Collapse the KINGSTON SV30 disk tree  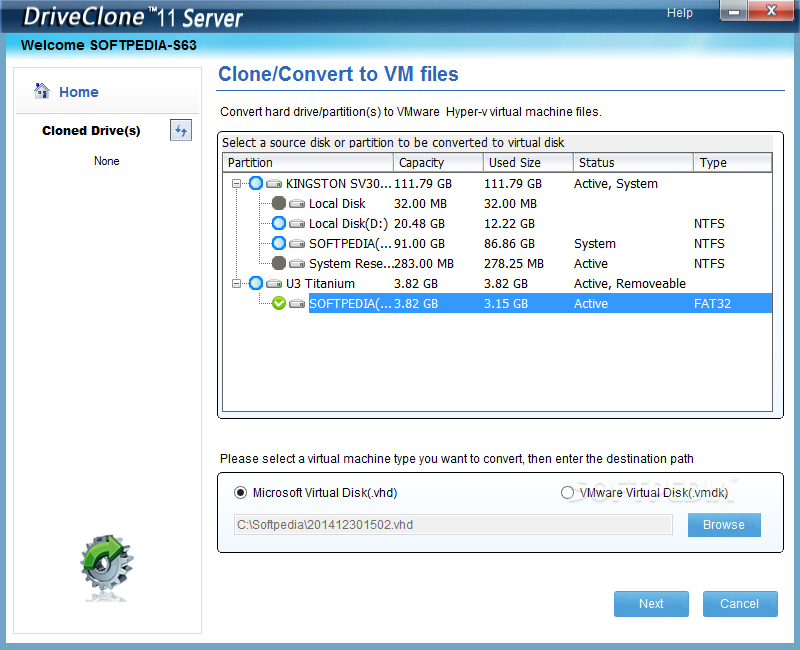click(x=236, y=183)
